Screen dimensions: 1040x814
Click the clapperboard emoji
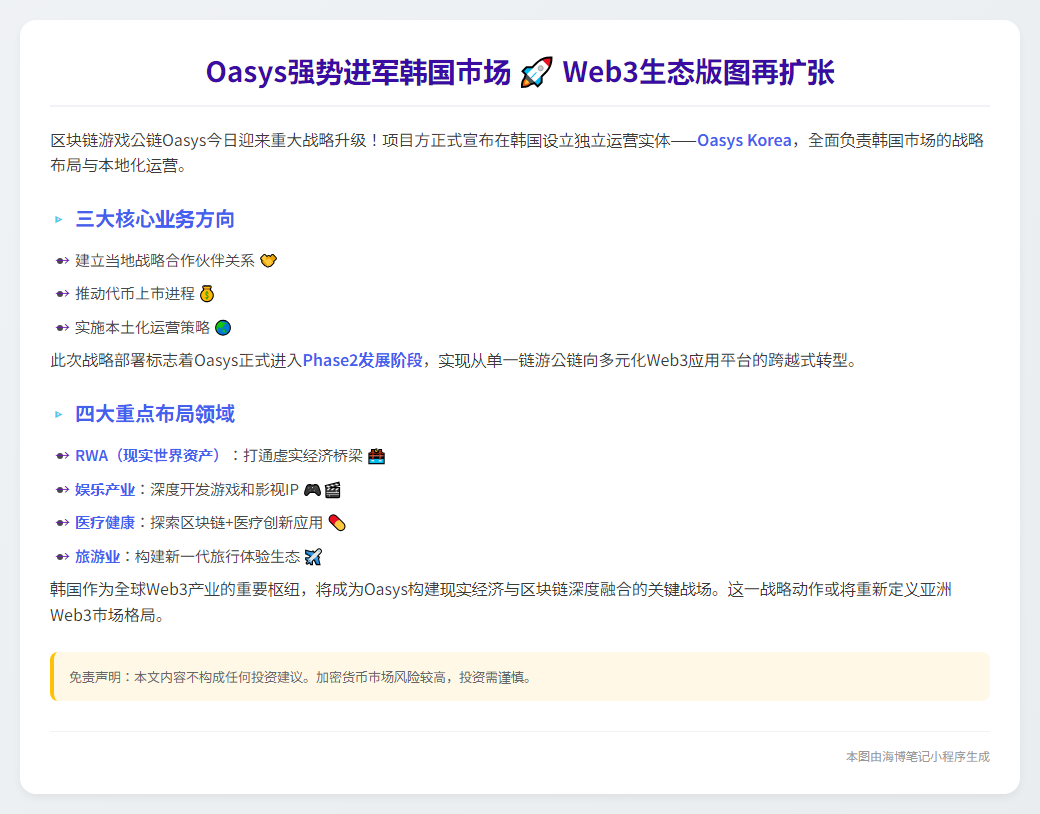point(332,490)
